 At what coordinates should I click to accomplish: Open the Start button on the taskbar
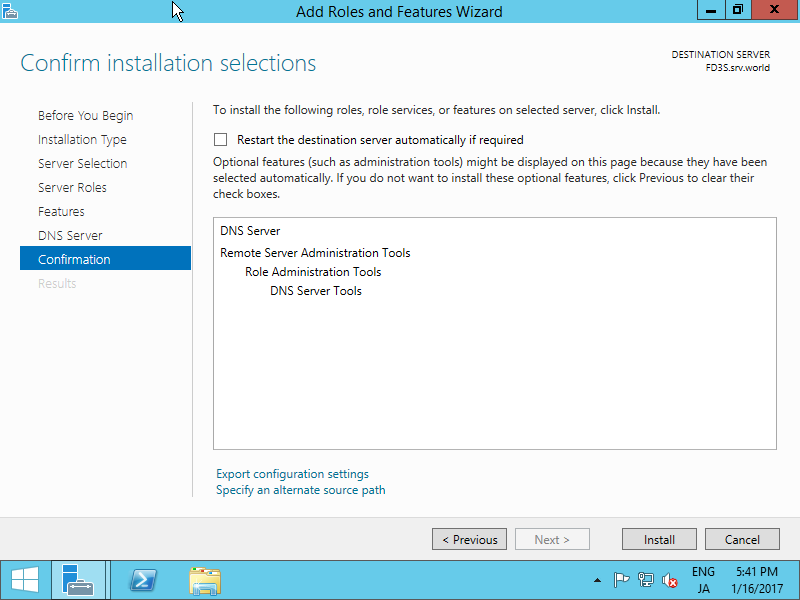(x=25, y=580)
